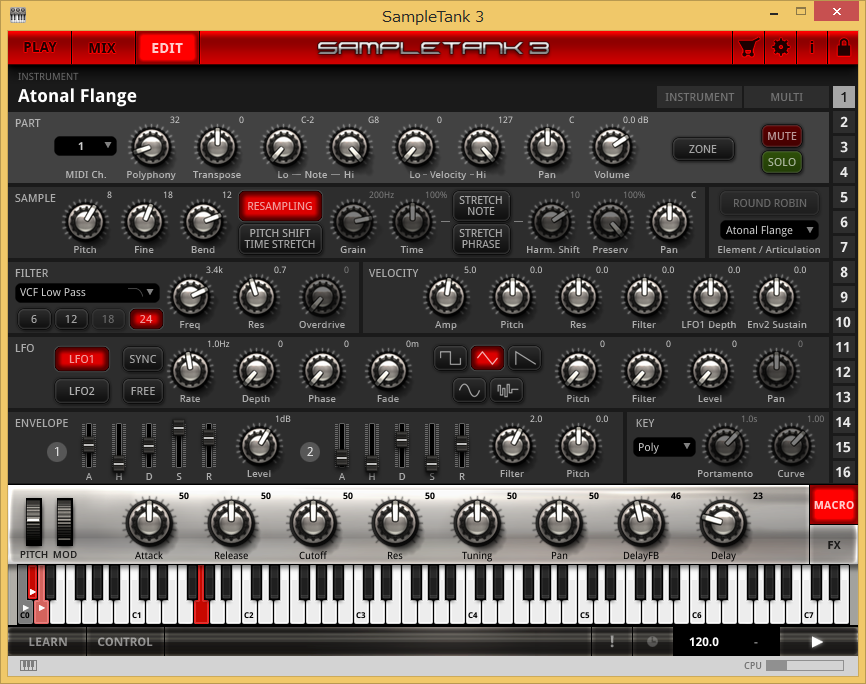Image resolution: width=866 pixels, height=684 pixels.
Task: Set filter slope to 6 dB
Action: pos(34,319)
